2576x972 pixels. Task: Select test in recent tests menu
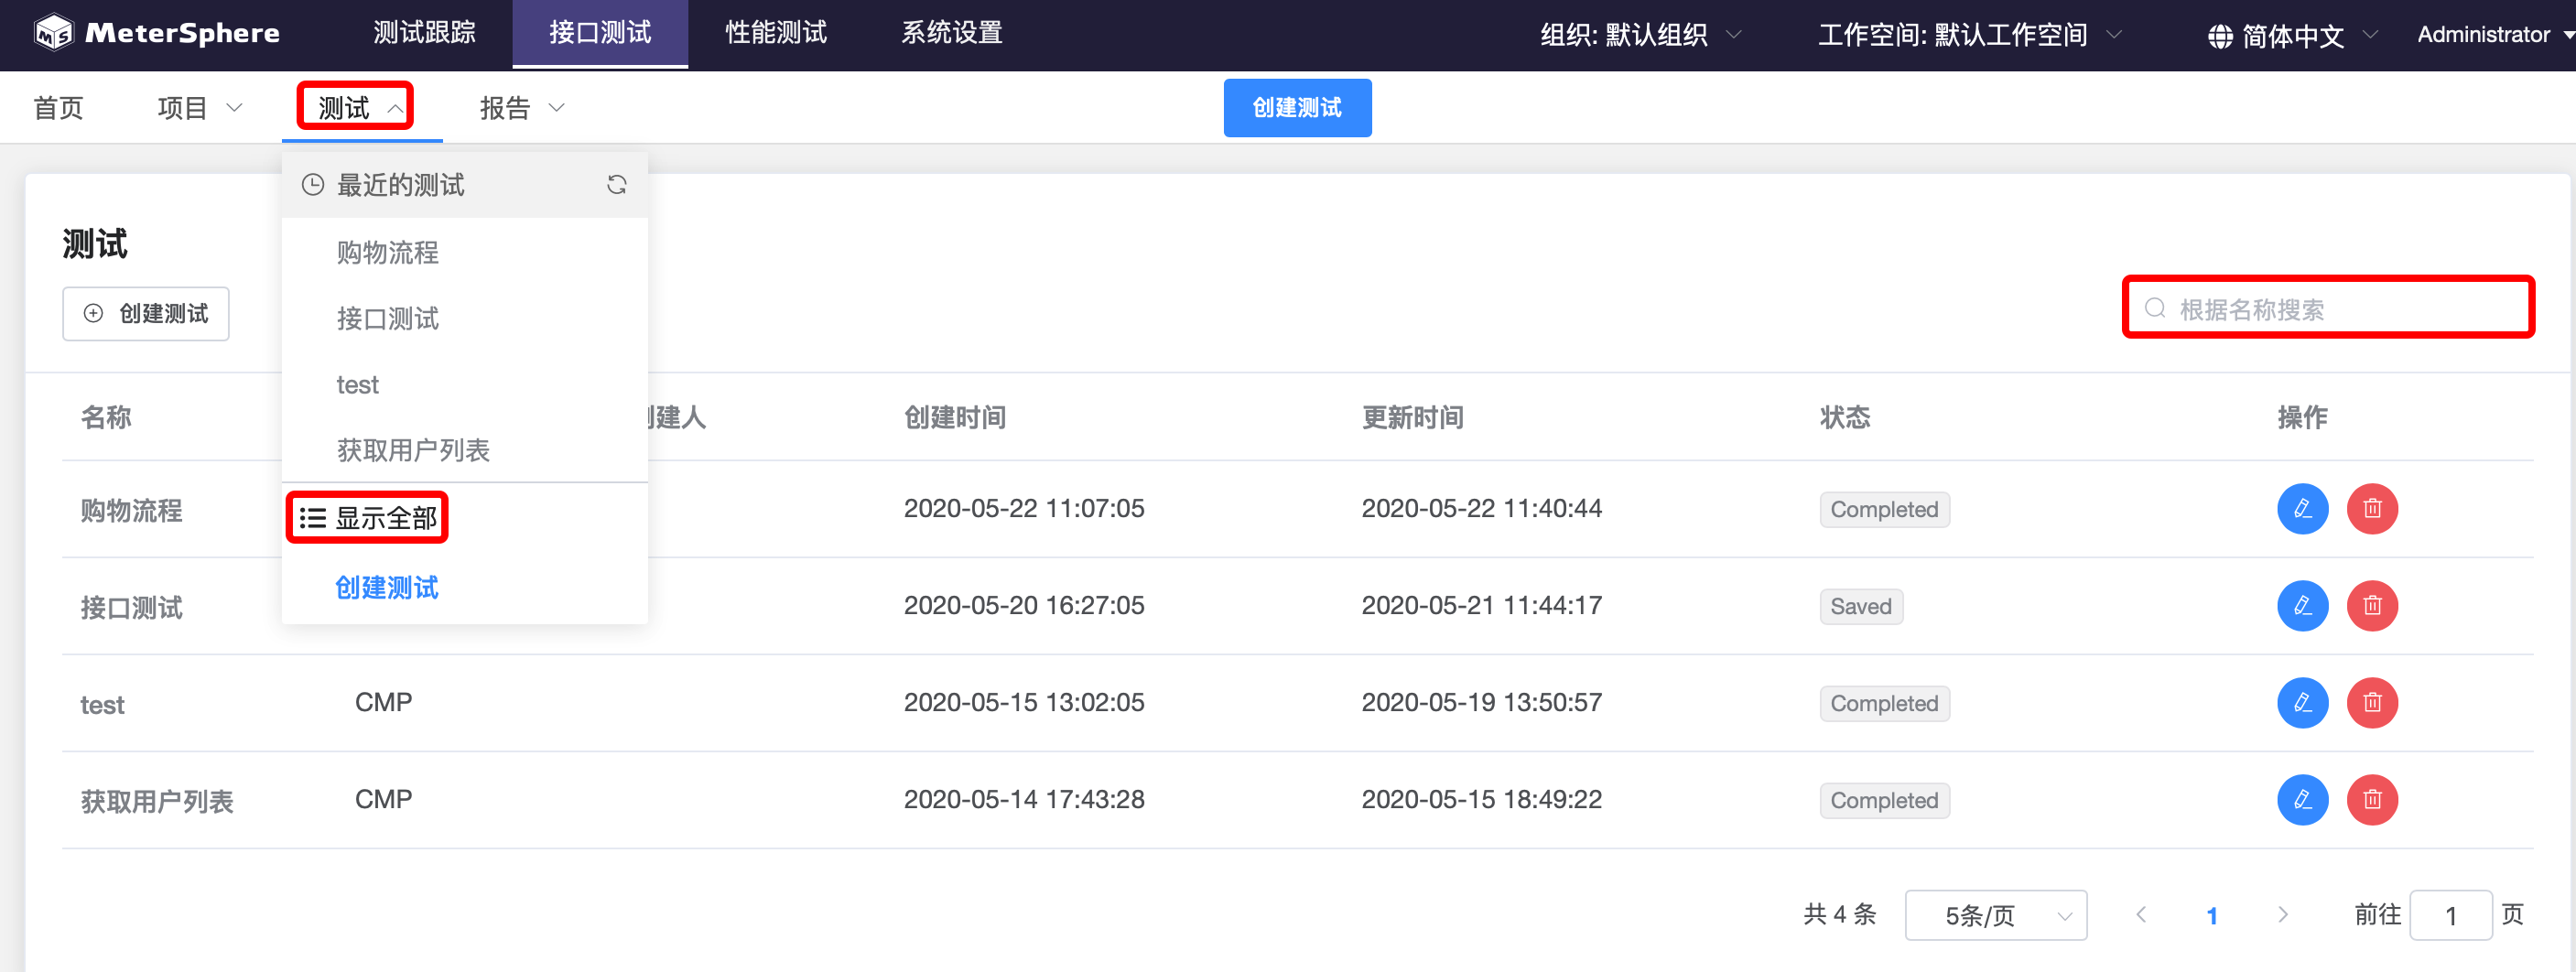pos(464,384)
